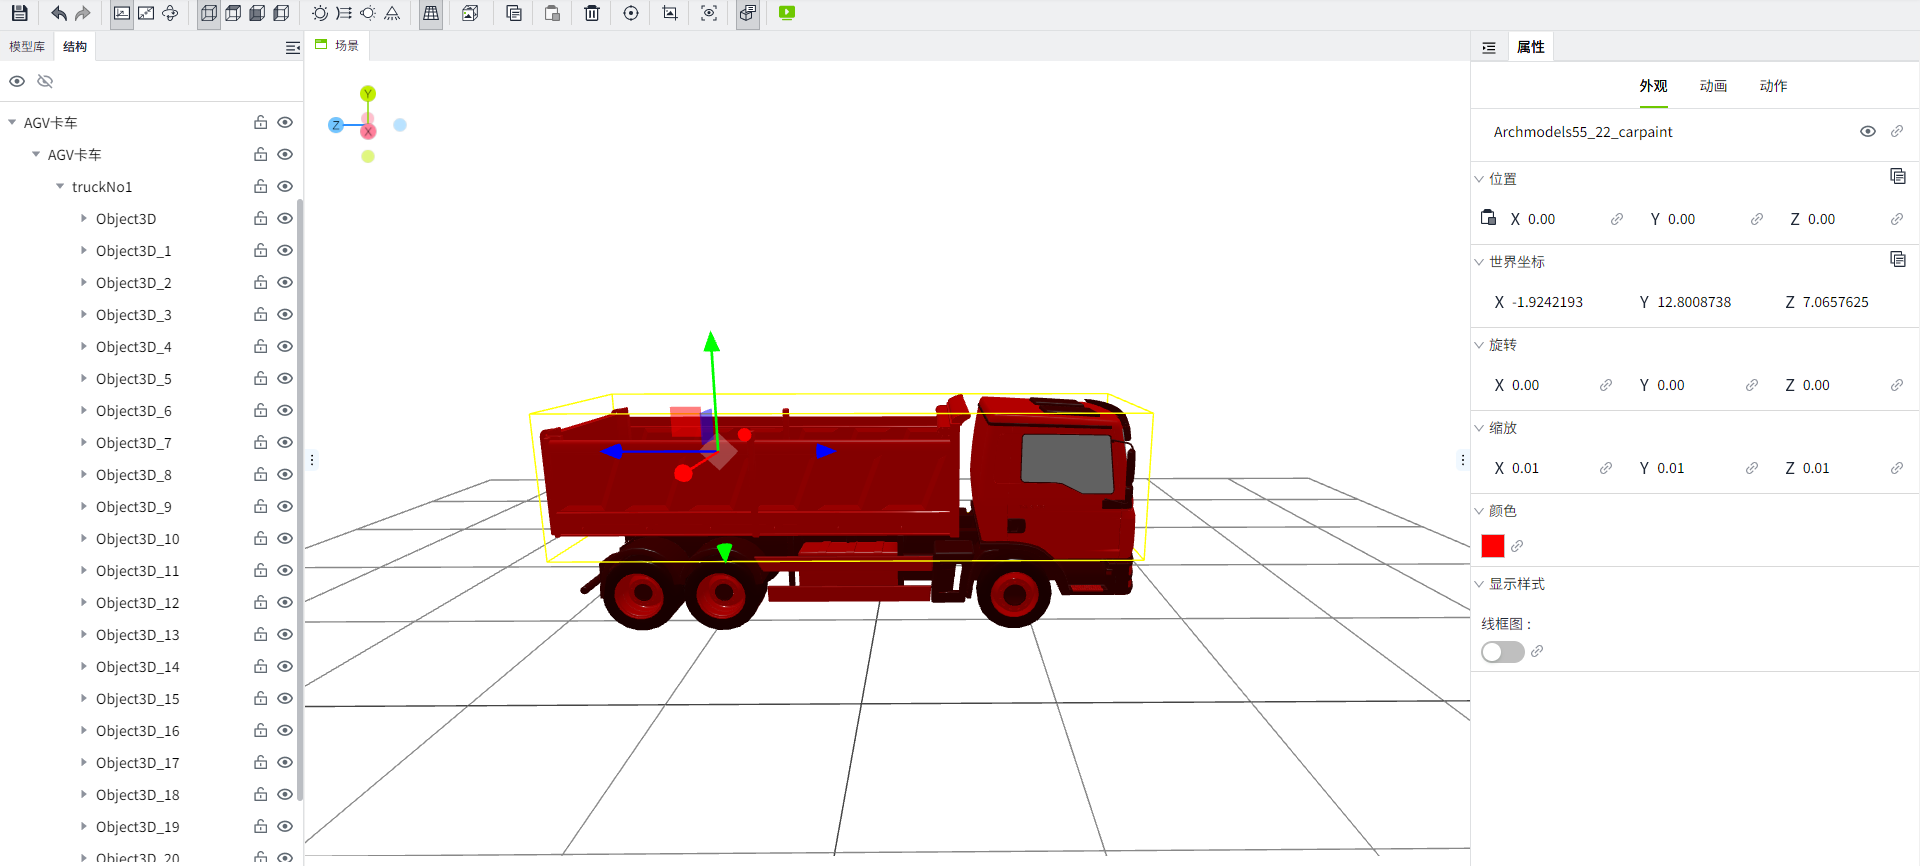Viewport: 1920px width, 866px height.
Task: Click the copy icon beside world coordinates
Action: click(x=1897, y=260)
